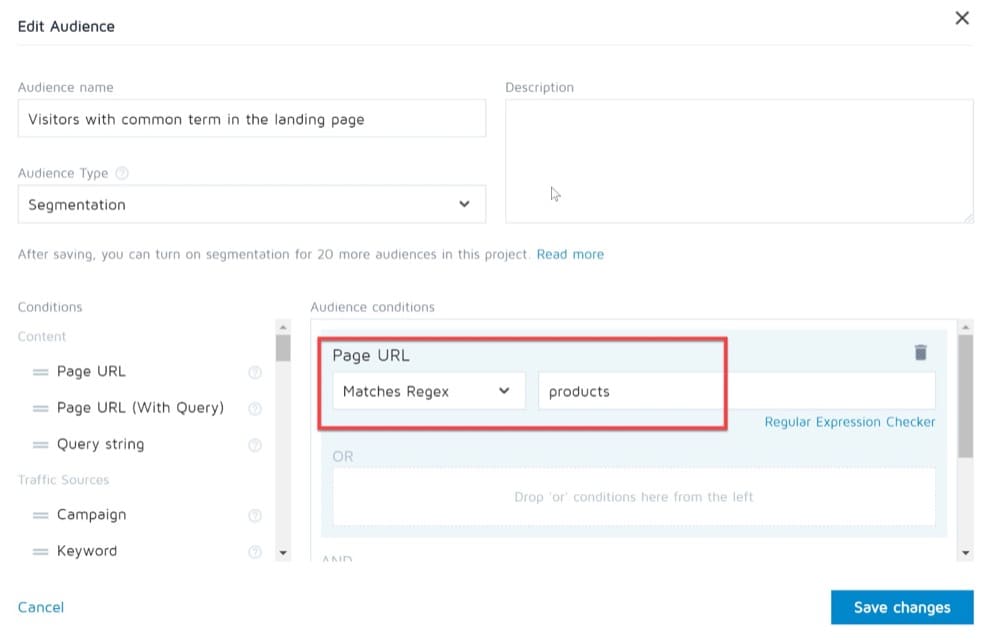Screen dimensions: 1000x643
Task: Select Page URL condition in list
Action: click(x=91, y=372)
